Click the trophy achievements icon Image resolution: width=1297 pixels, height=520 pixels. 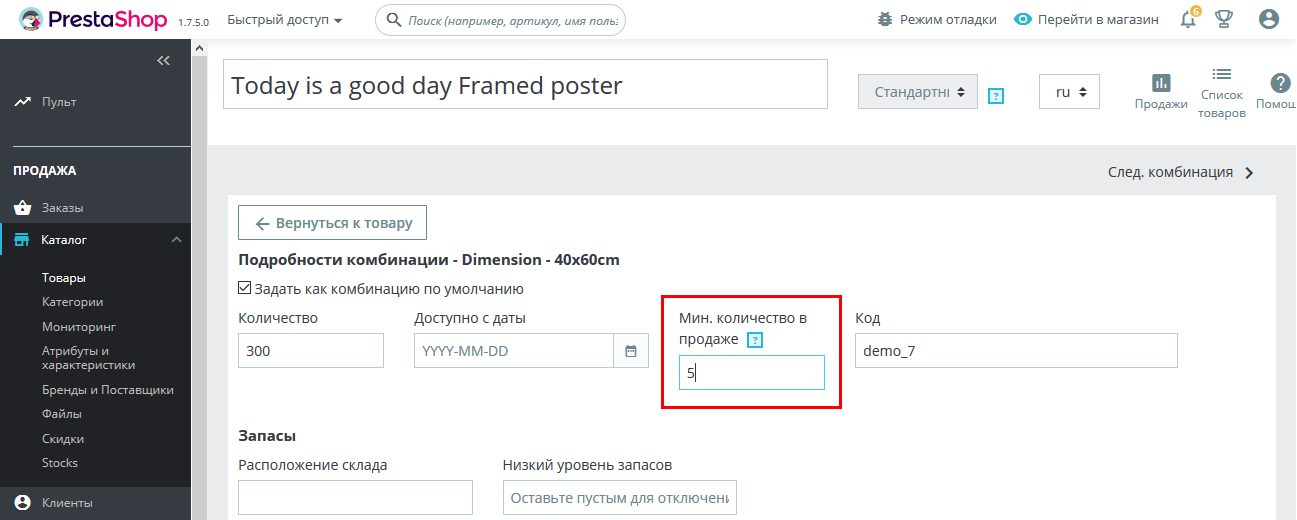coord(1223,19)
